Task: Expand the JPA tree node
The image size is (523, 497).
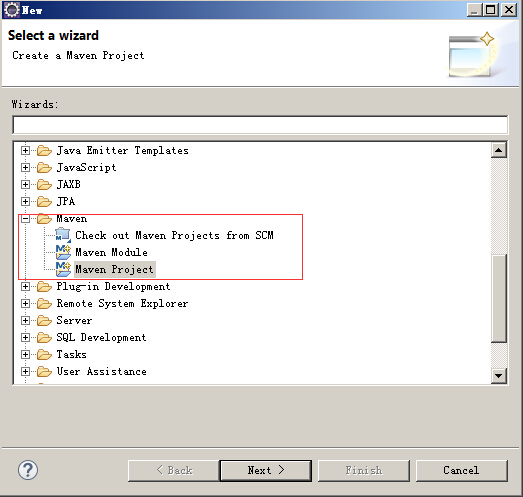Action: pyautogui.click(x=25, y=201)
